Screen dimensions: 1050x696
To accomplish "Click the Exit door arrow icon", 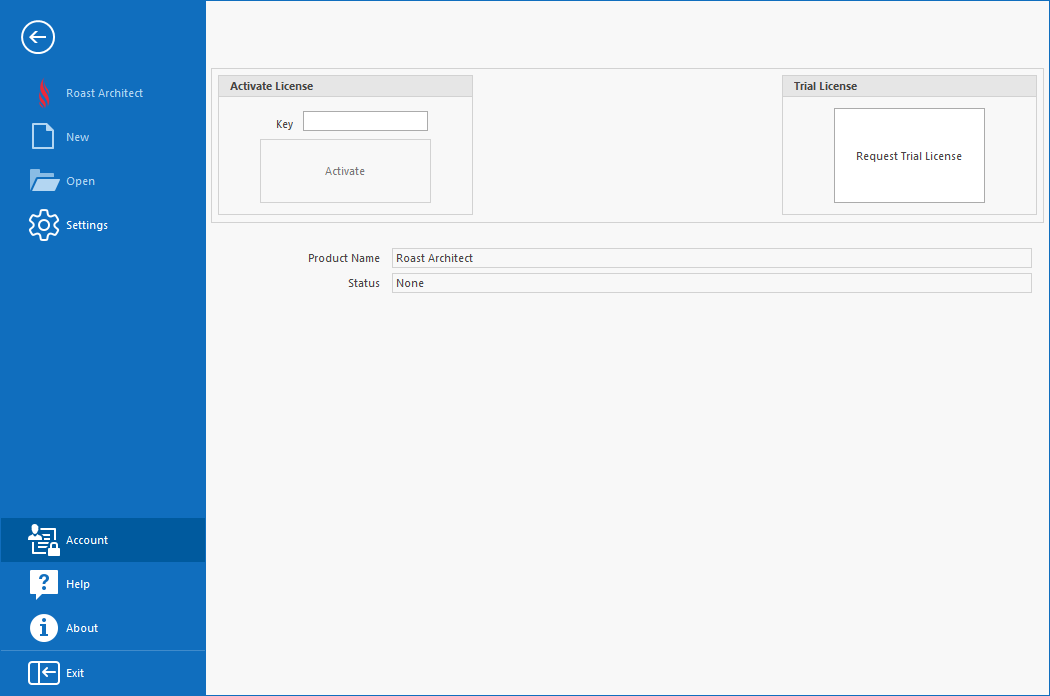I will (44, 673).
